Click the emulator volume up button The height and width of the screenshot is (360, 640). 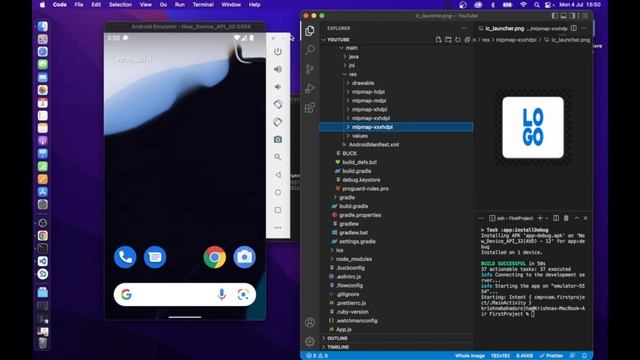click(278, 69)
